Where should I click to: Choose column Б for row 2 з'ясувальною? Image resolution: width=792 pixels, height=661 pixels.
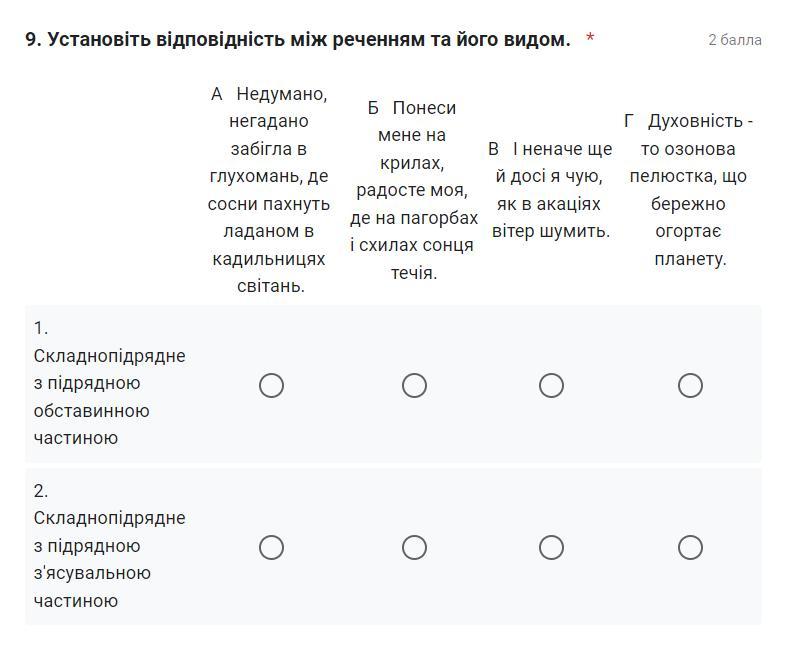[x=414, y=547]
